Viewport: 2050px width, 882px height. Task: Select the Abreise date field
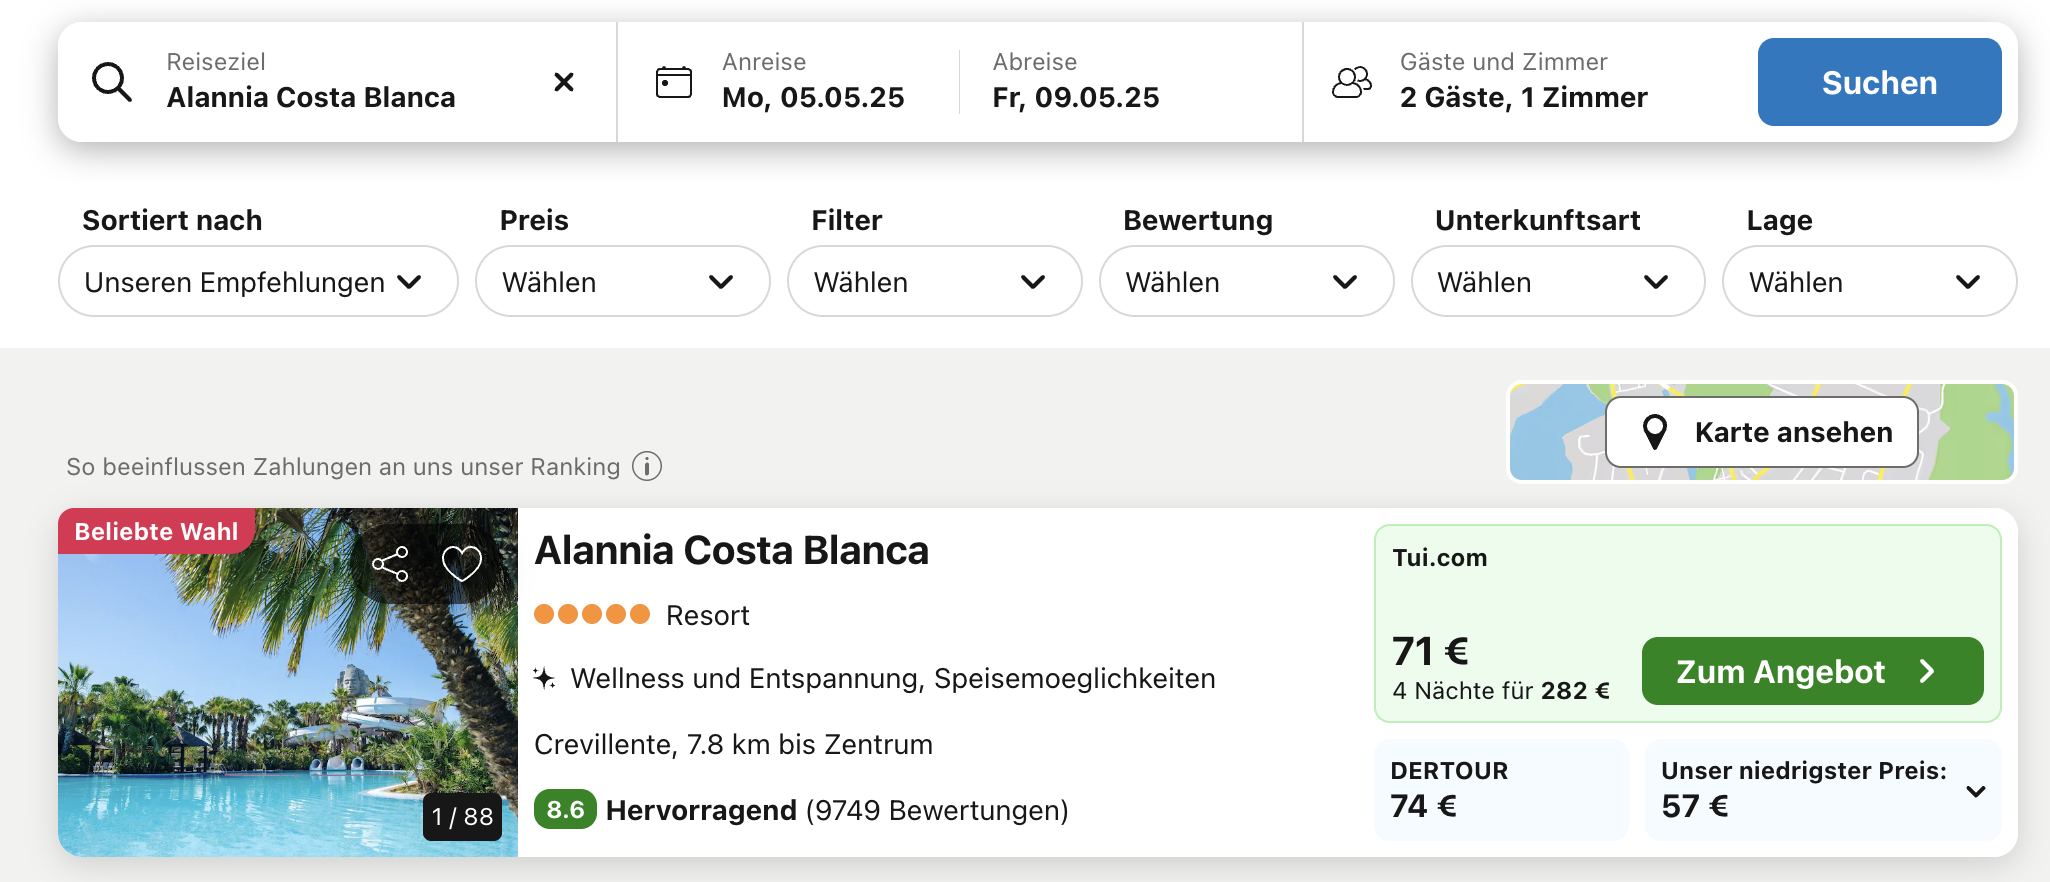[x=1076, y=82]
